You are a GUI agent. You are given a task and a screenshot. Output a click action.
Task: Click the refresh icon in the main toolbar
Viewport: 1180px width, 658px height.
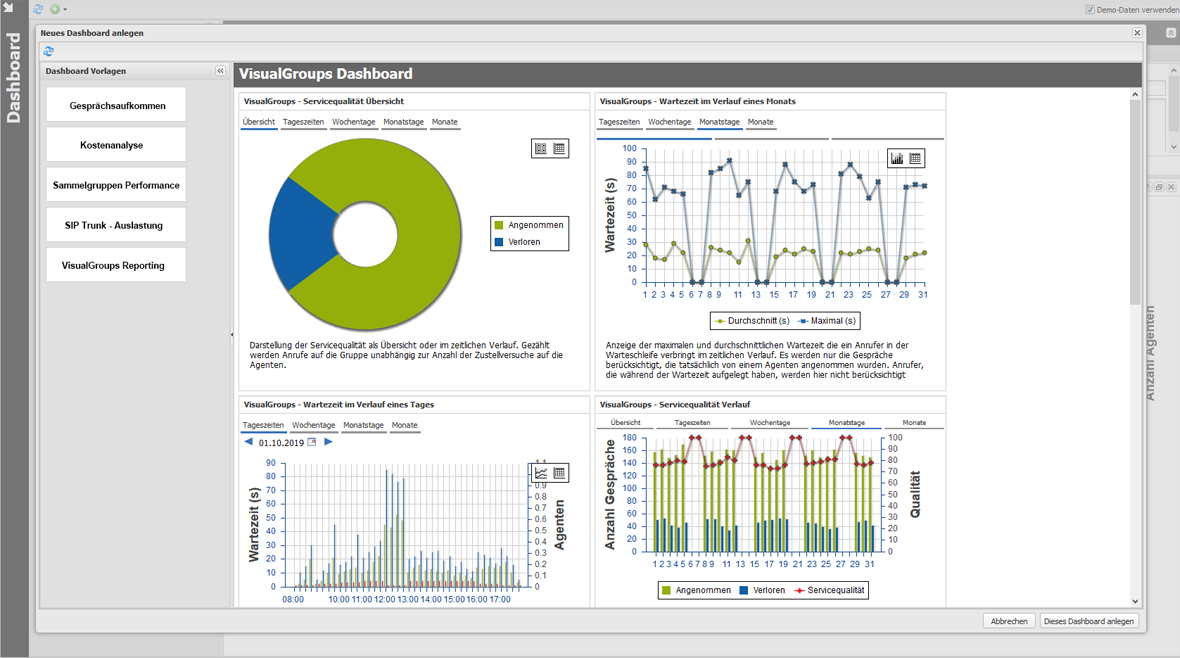point(38,9)
